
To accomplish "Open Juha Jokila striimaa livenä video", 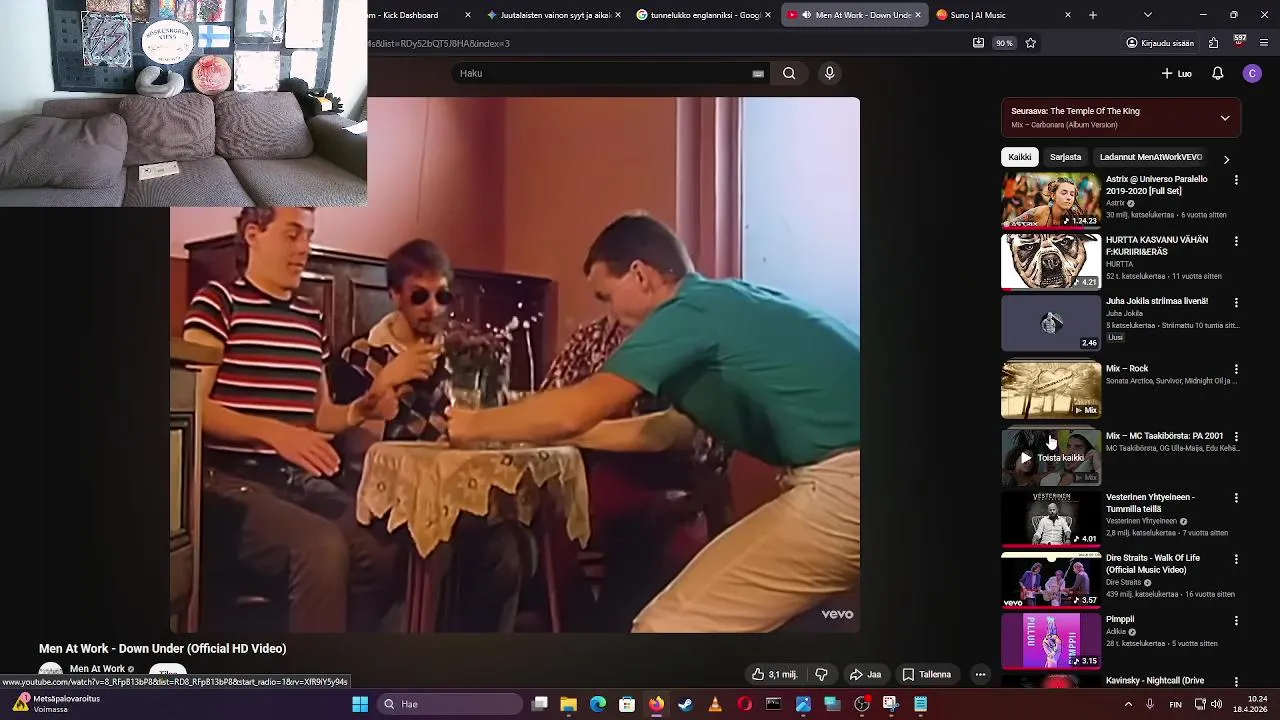I will (1157, 301).
